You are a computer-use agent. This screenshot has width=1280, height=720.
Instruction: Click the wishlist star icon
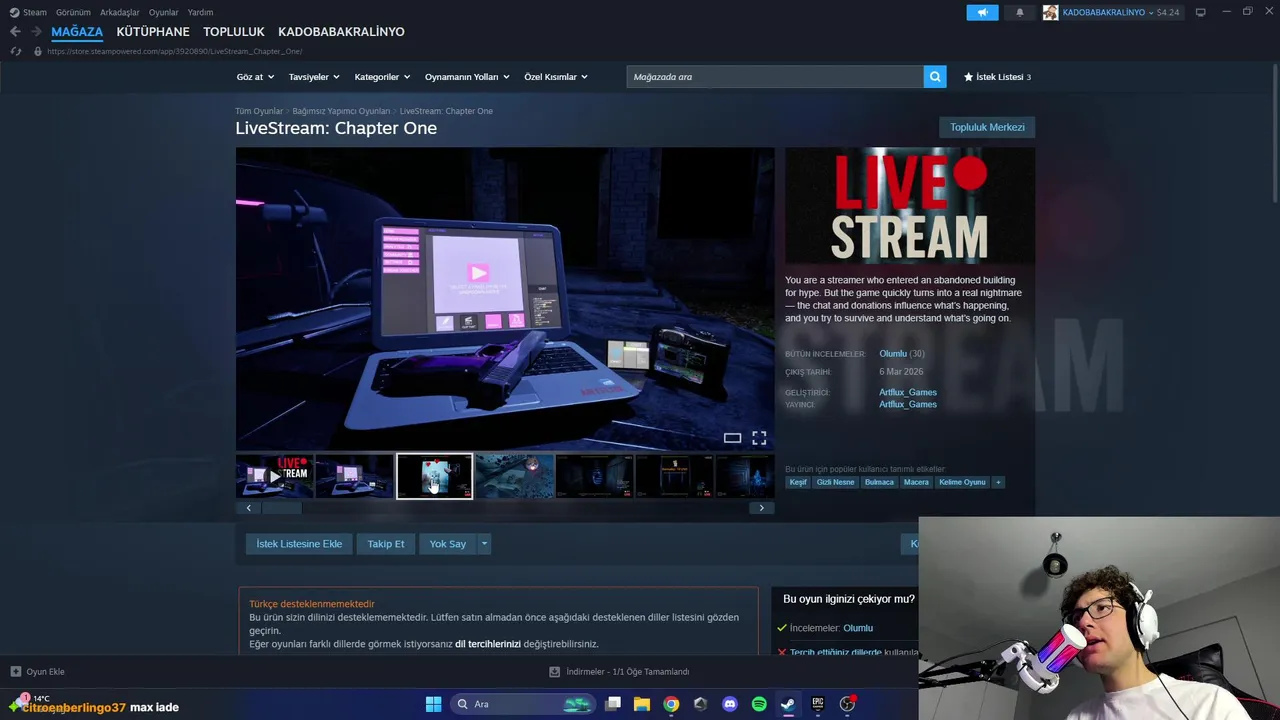click(x=968, y=77)
